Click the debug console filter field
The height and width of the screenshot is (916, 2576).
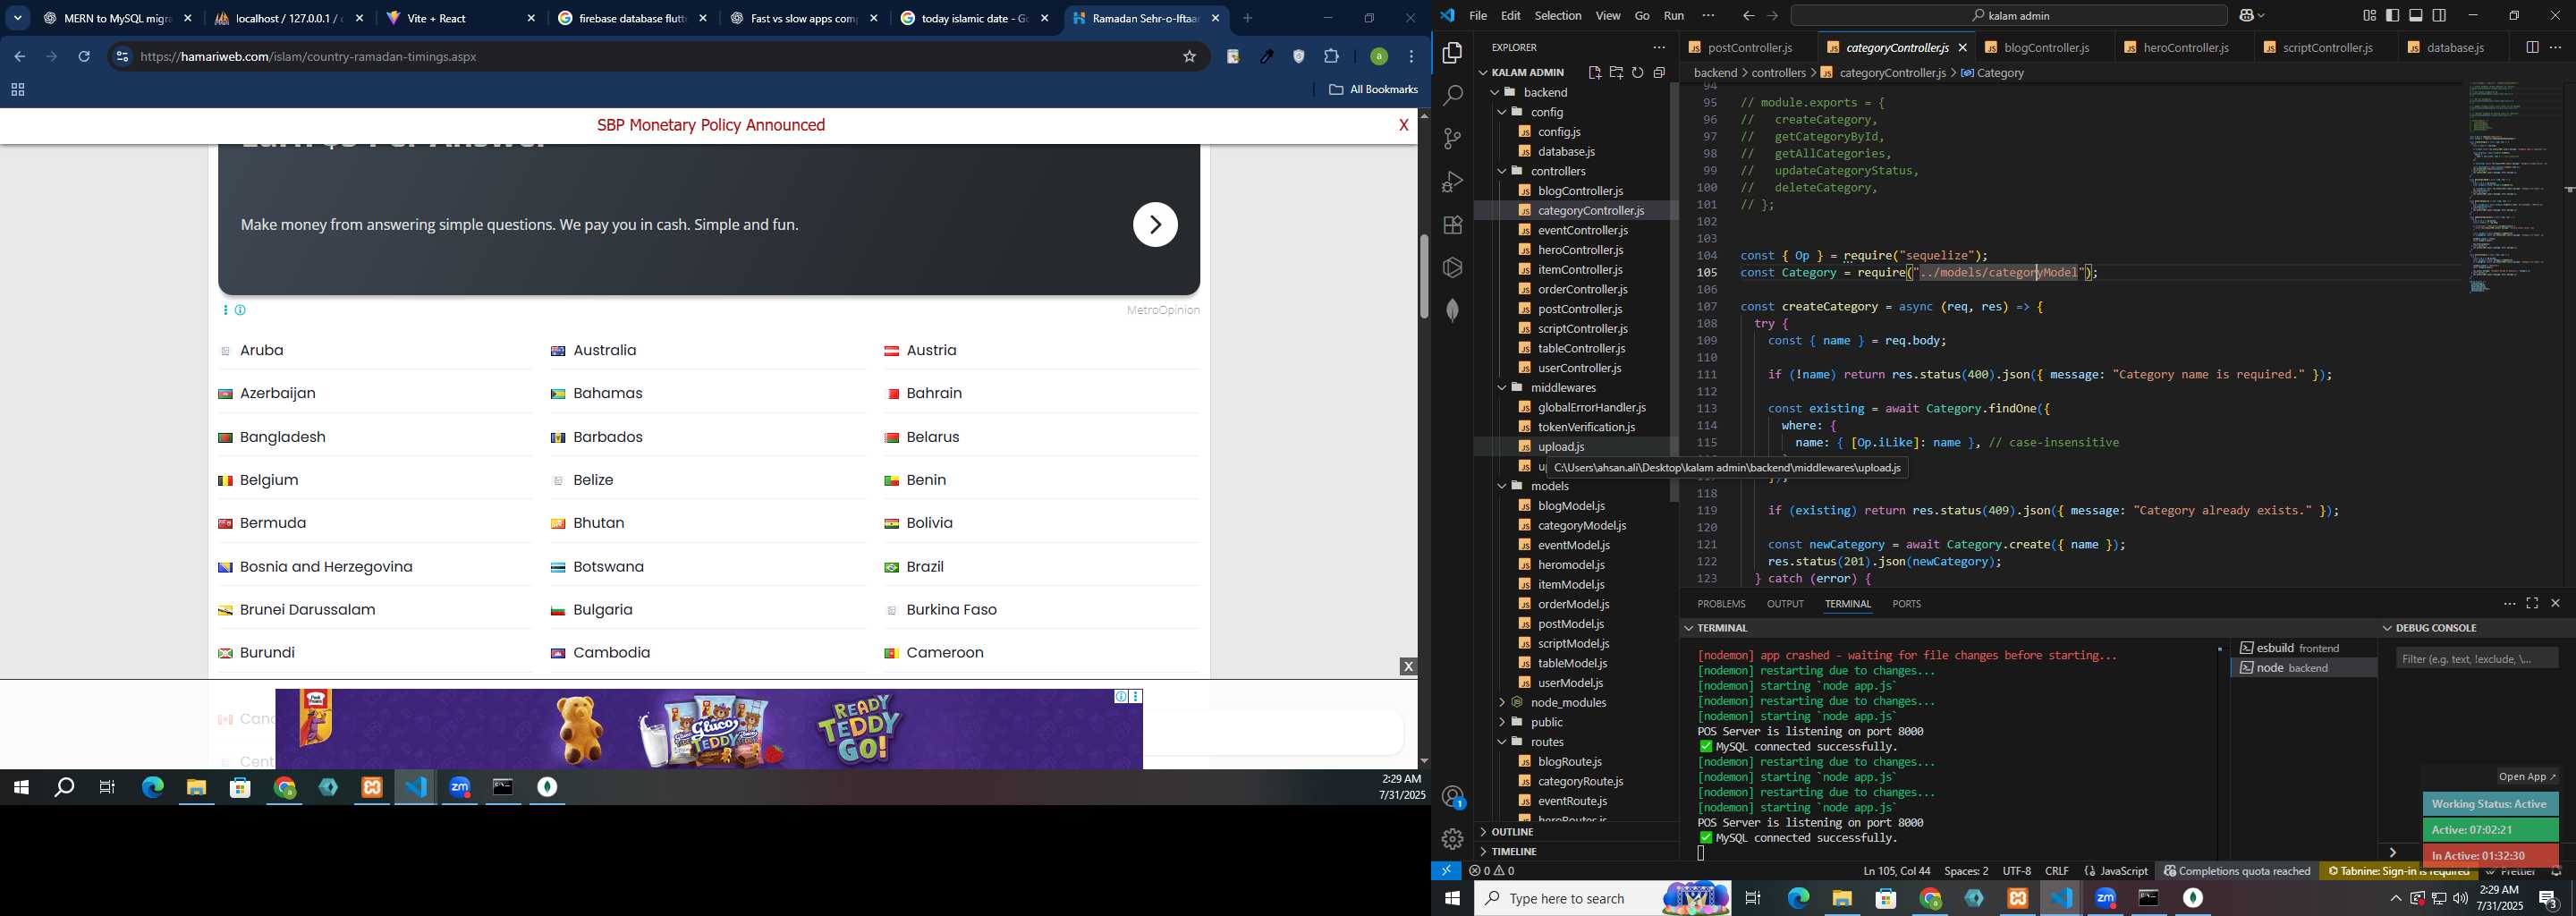point(2477,658)
